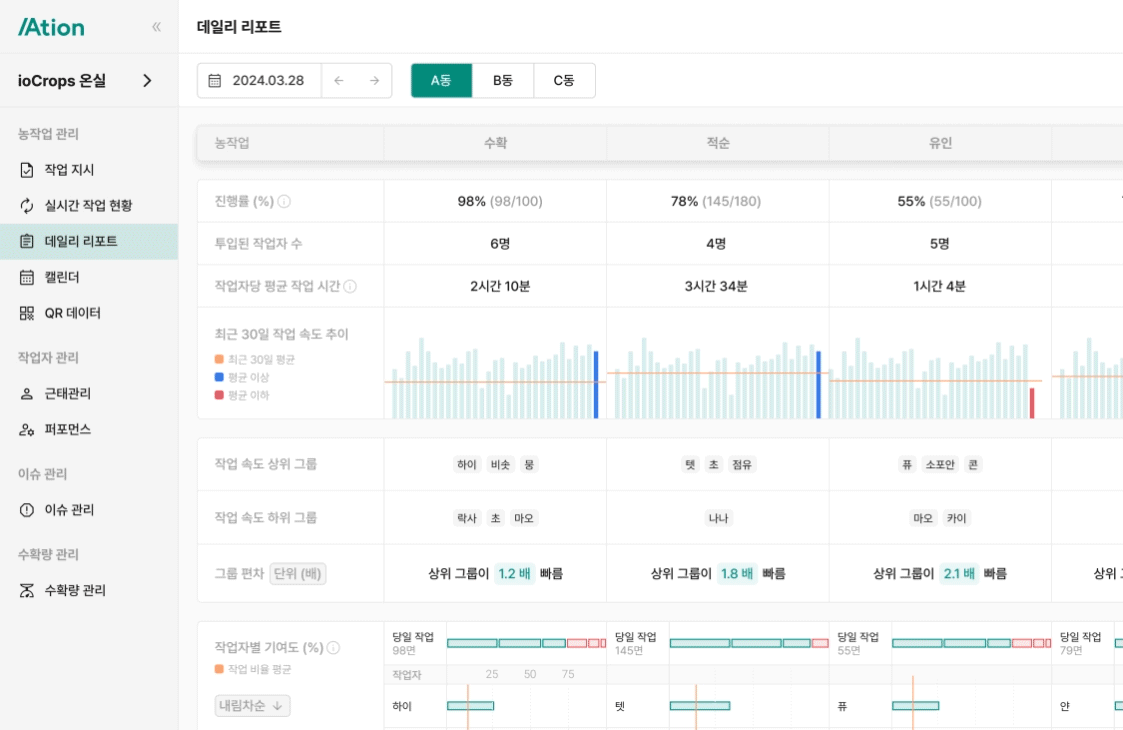1123x730 pixels.
Task: Go to previous date arrow
Action: 339,80
